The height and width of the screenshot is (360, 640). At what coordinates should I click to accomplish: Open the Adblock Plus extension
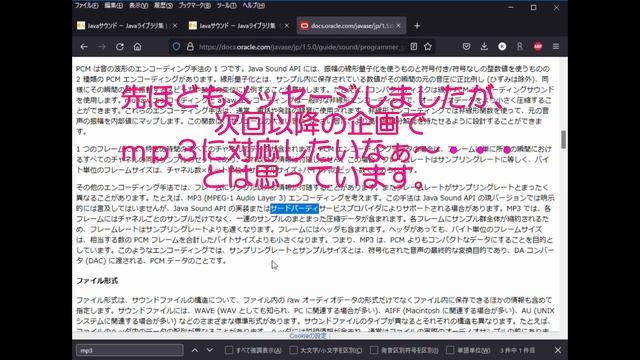coord(538,47)
